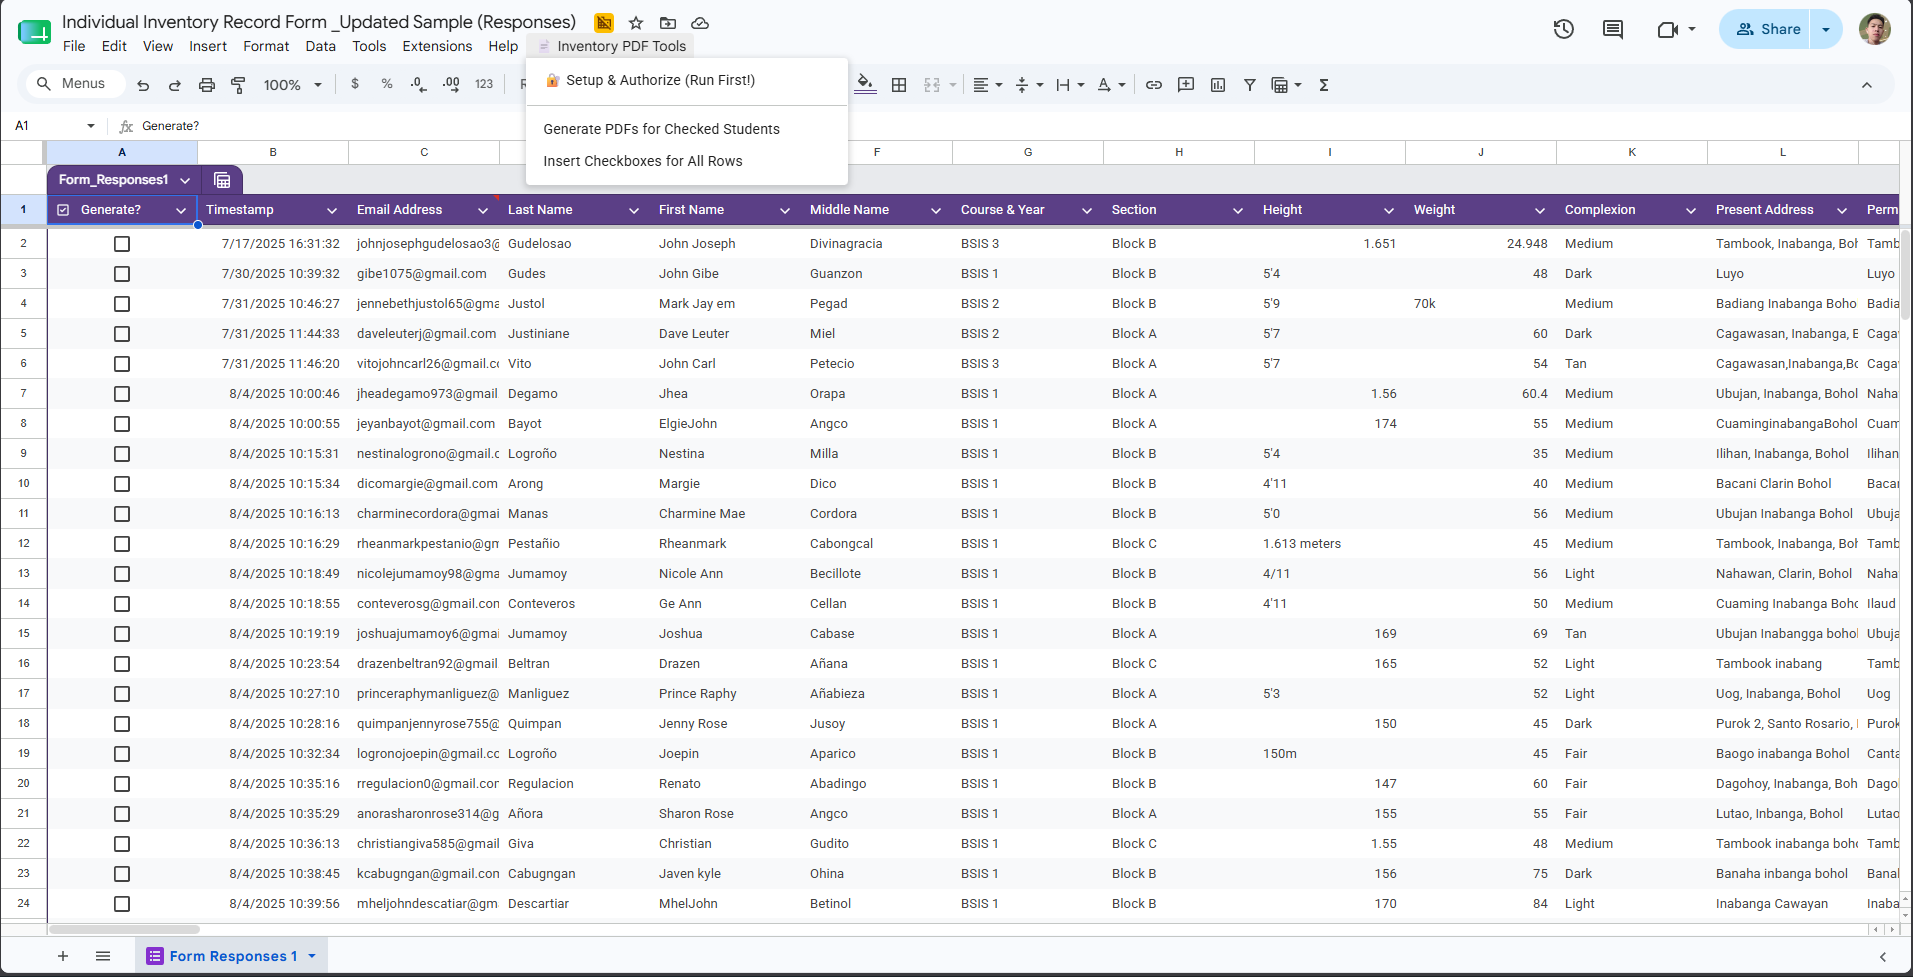1913x977 pixels.
Task: Open the Functions sigma icon
Action: 1324,85
